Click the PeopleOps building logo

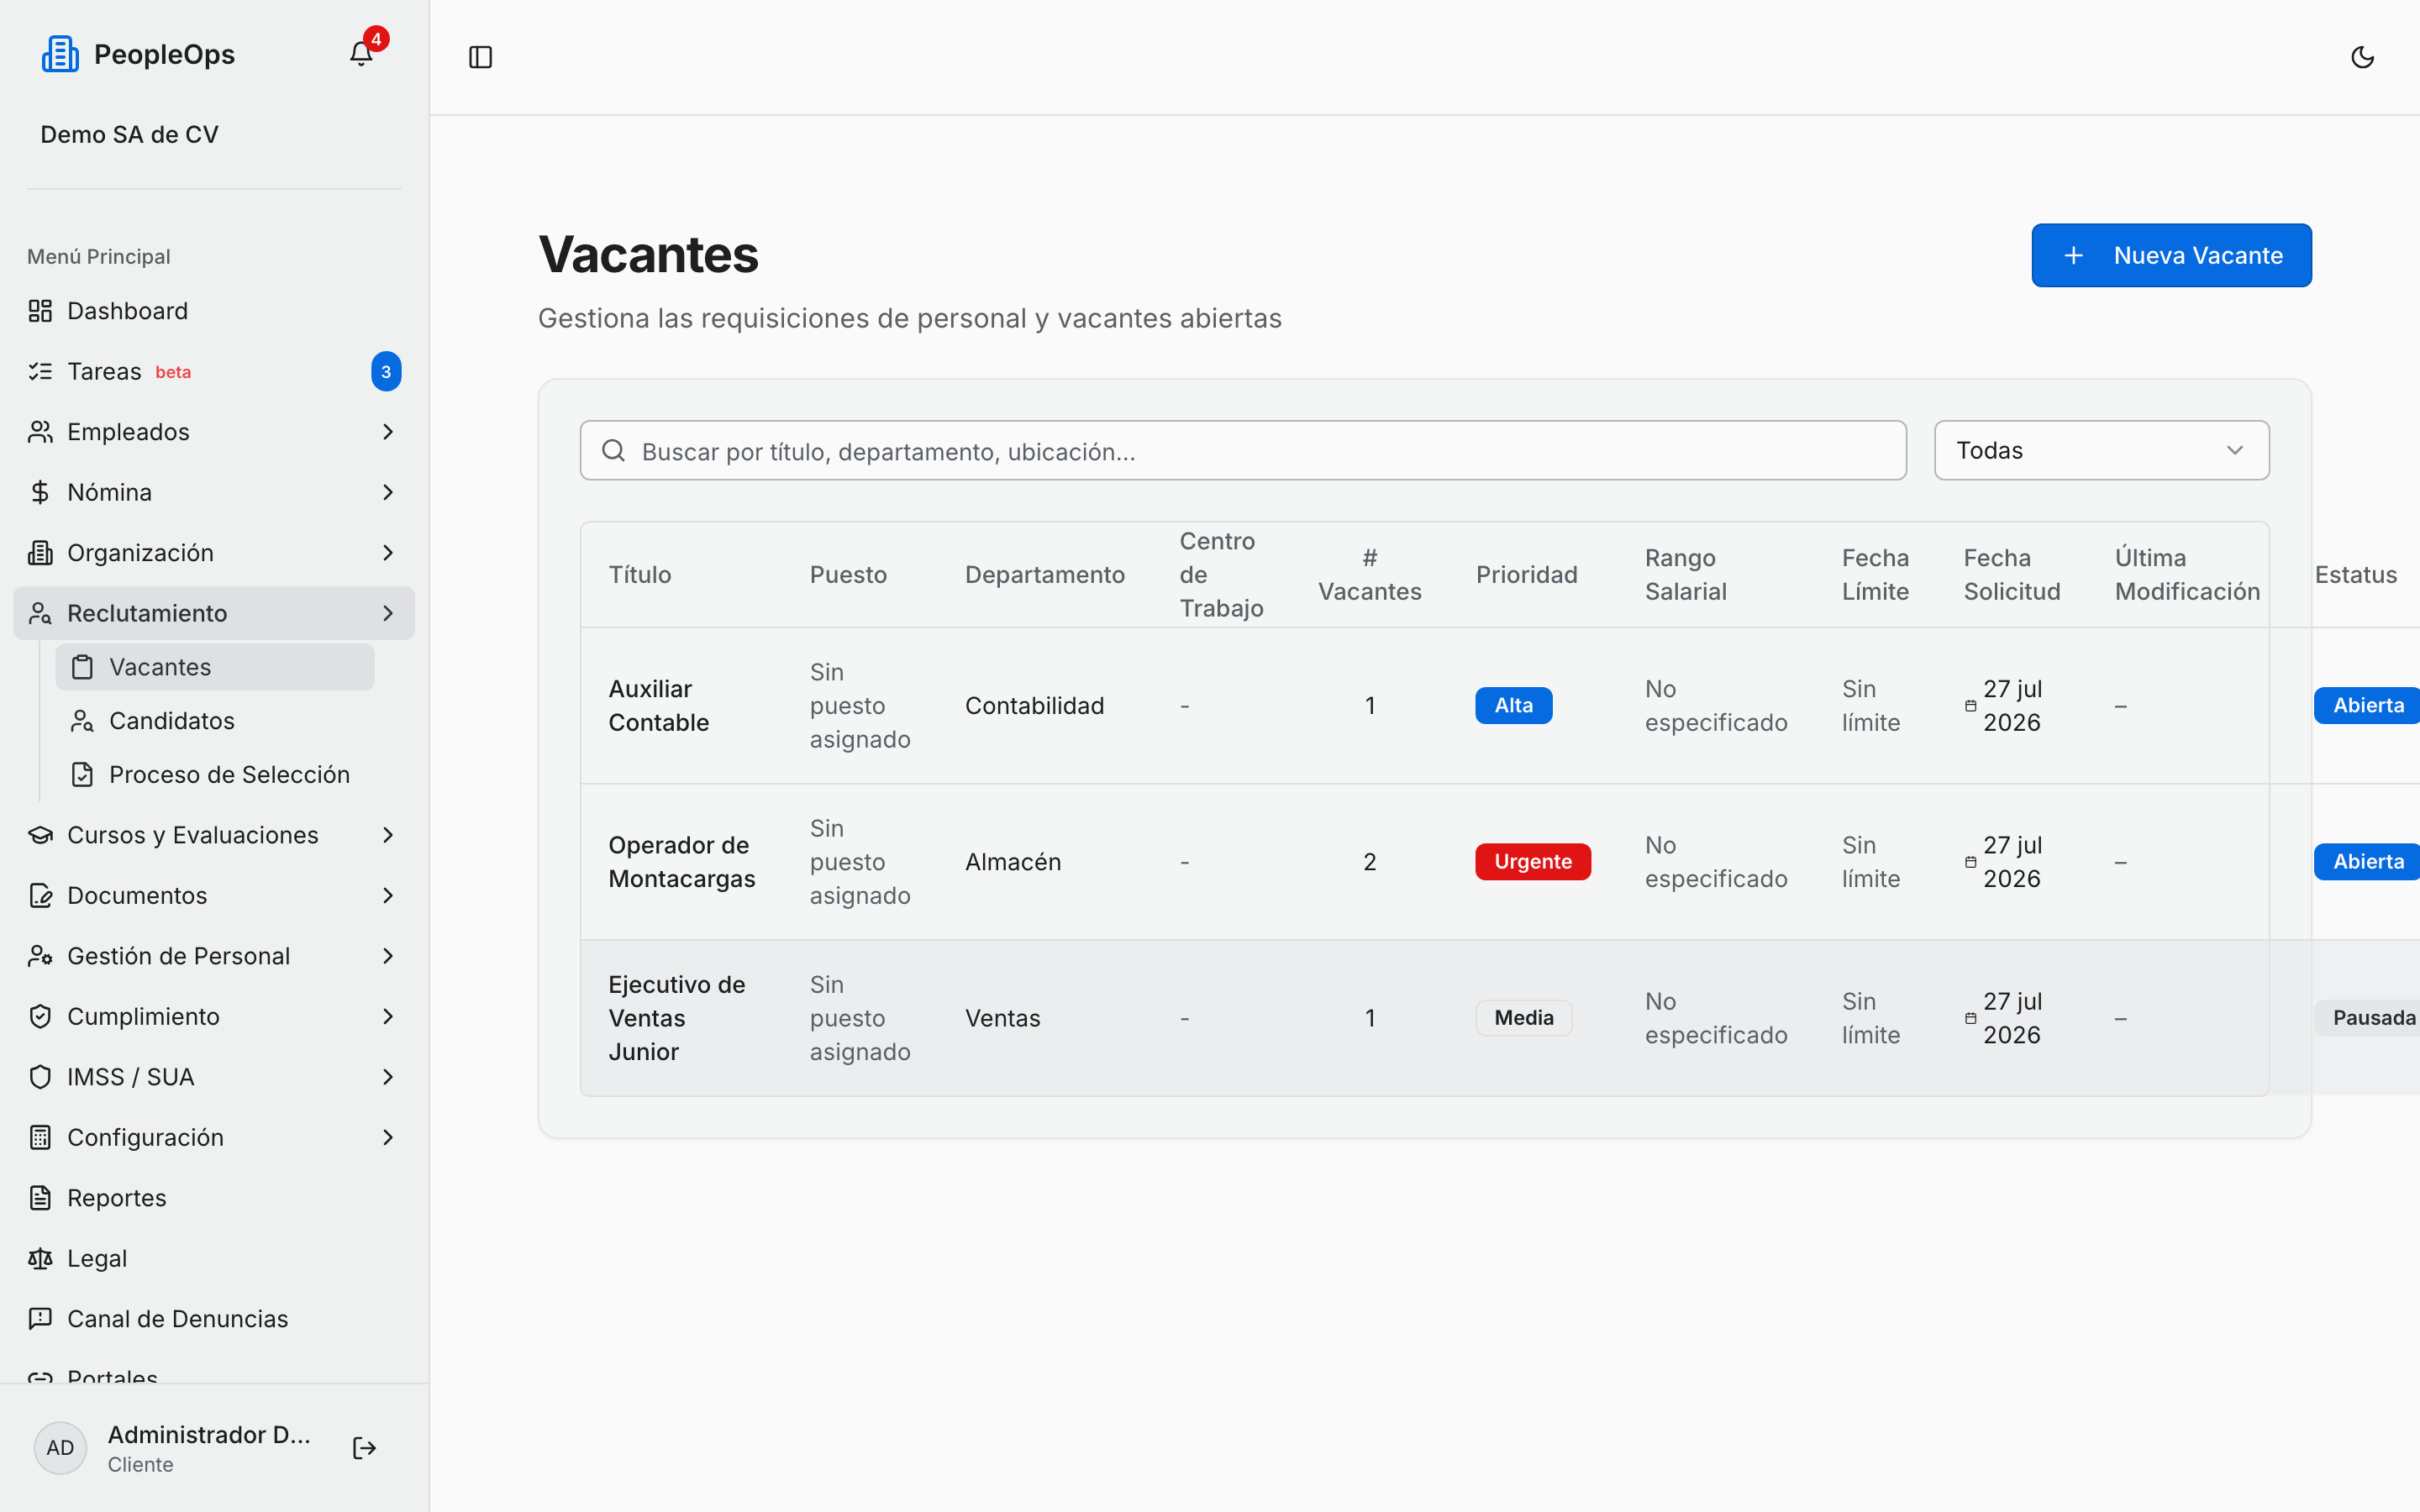(60, 54)
